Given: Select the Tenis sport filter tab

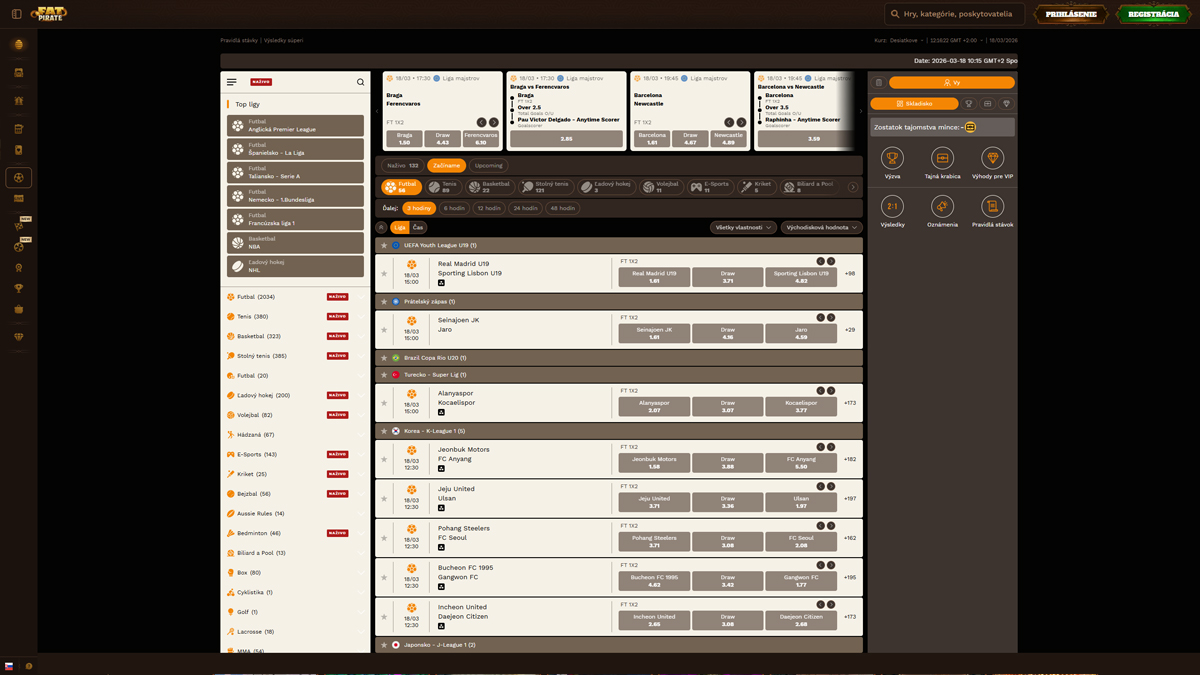Looking at the screenshot, I should 443,187.
